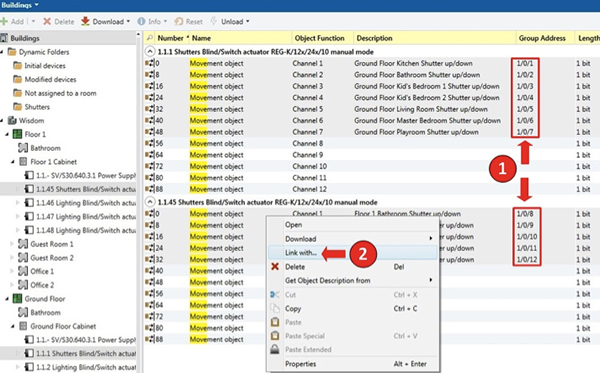Click the icon beside Paste Extended

point(275,349)
